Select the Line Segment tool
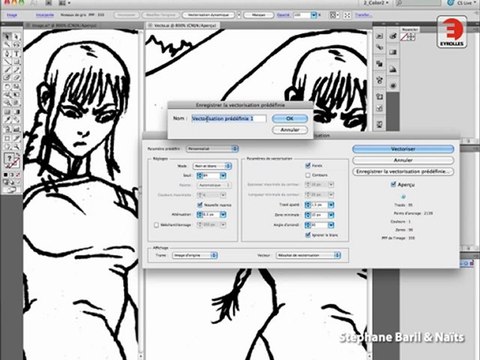This screenshot has height=360, width=480. (x=7, y=62)
